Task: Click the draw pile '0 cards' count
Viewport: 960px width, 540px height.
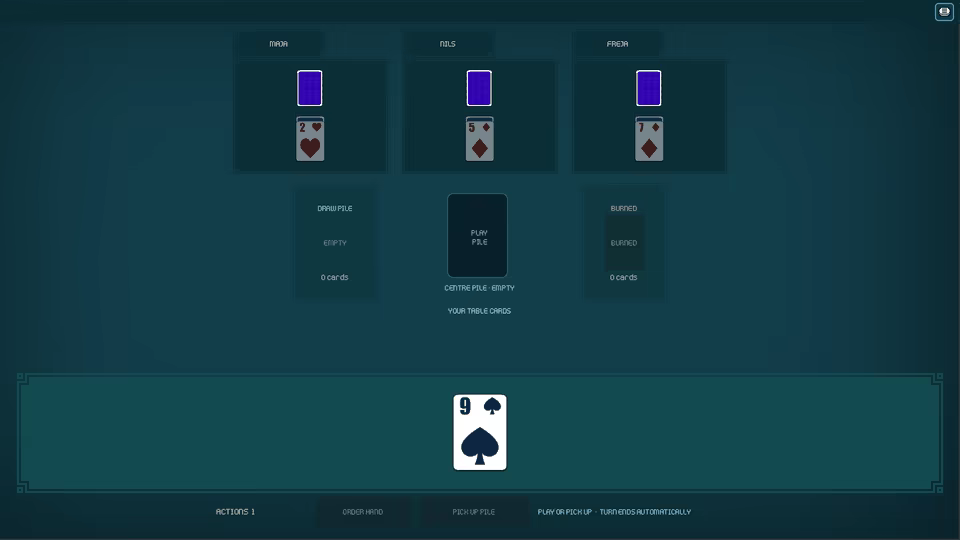Action: click(334, 277)
